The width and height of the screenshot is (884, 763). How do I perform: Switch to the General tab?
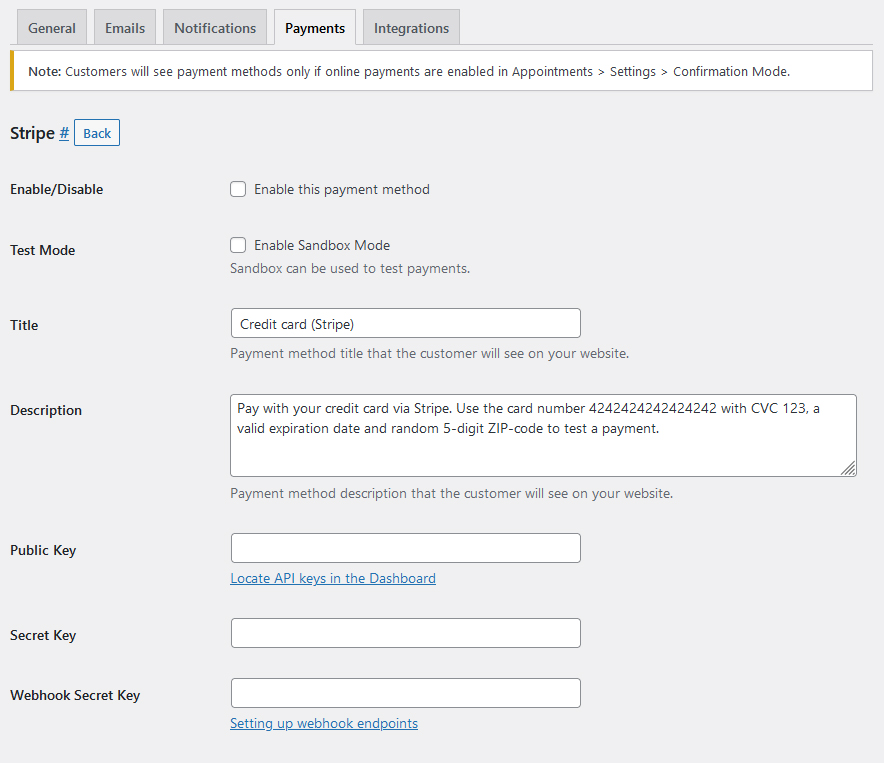pyautogui.click(x=52, y=28)
